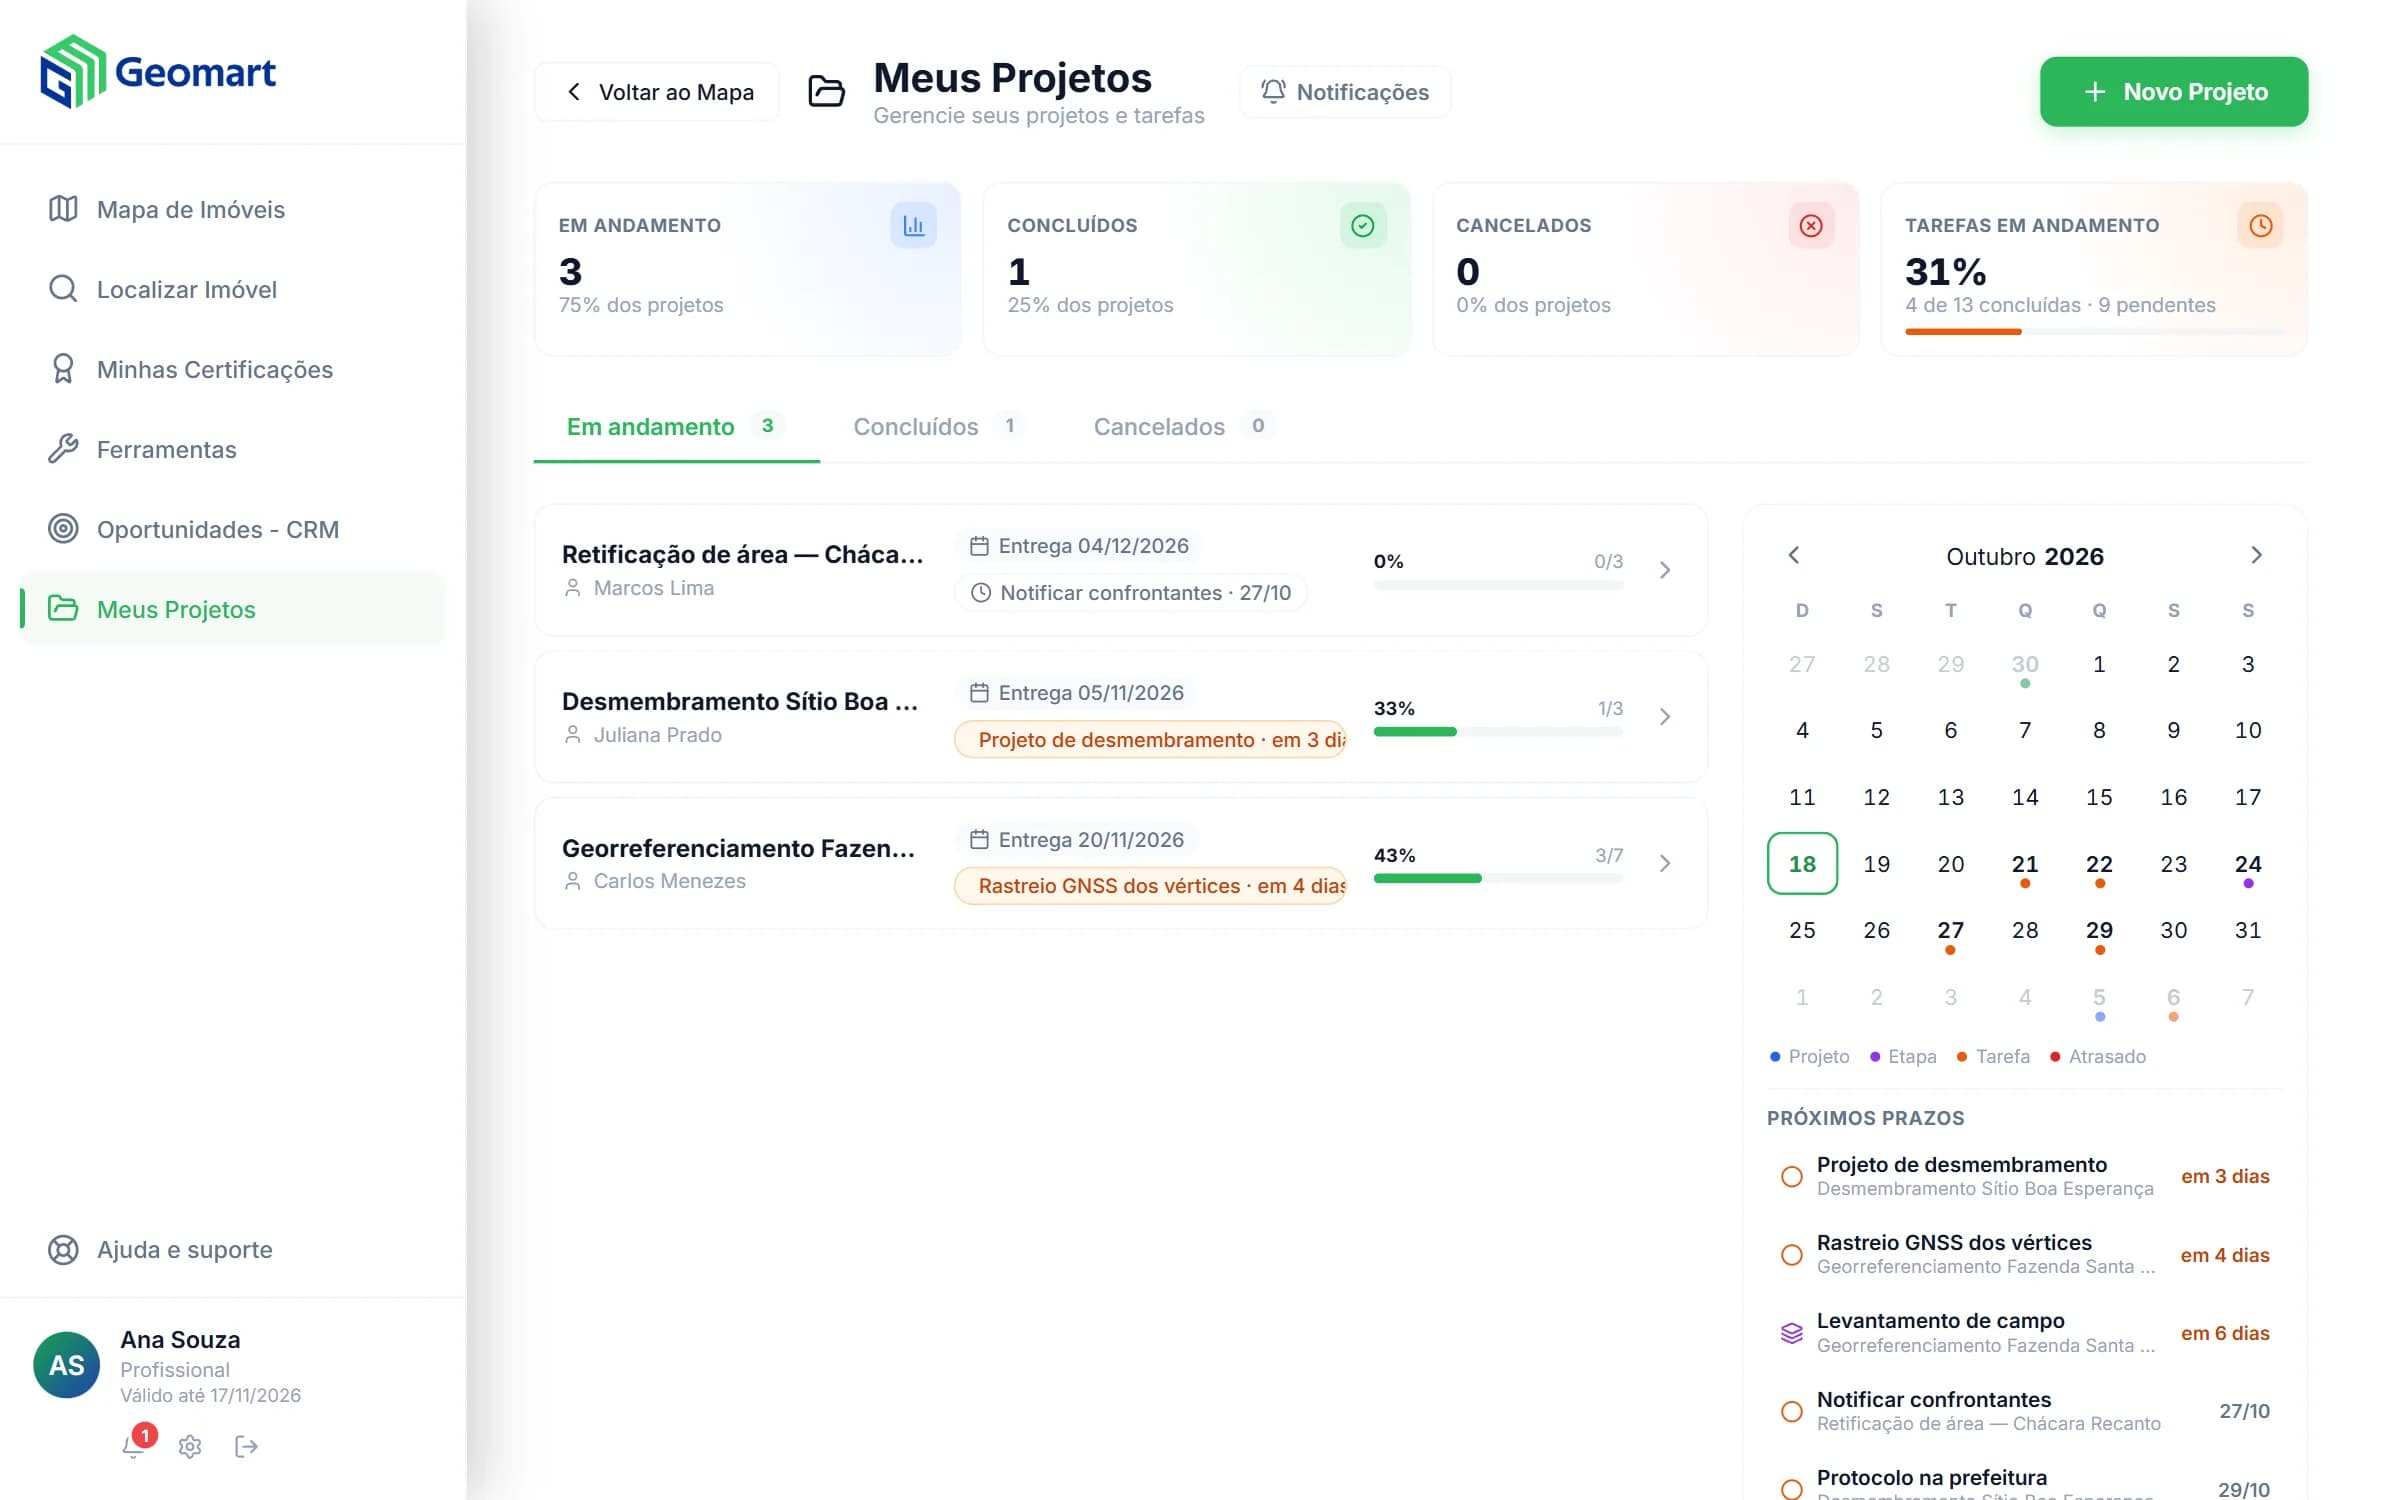Image resolution: width=2400 pixels, height=1500 pixels.
Task: Switch to Concluídos tab
Action: [x=938, y=427]
